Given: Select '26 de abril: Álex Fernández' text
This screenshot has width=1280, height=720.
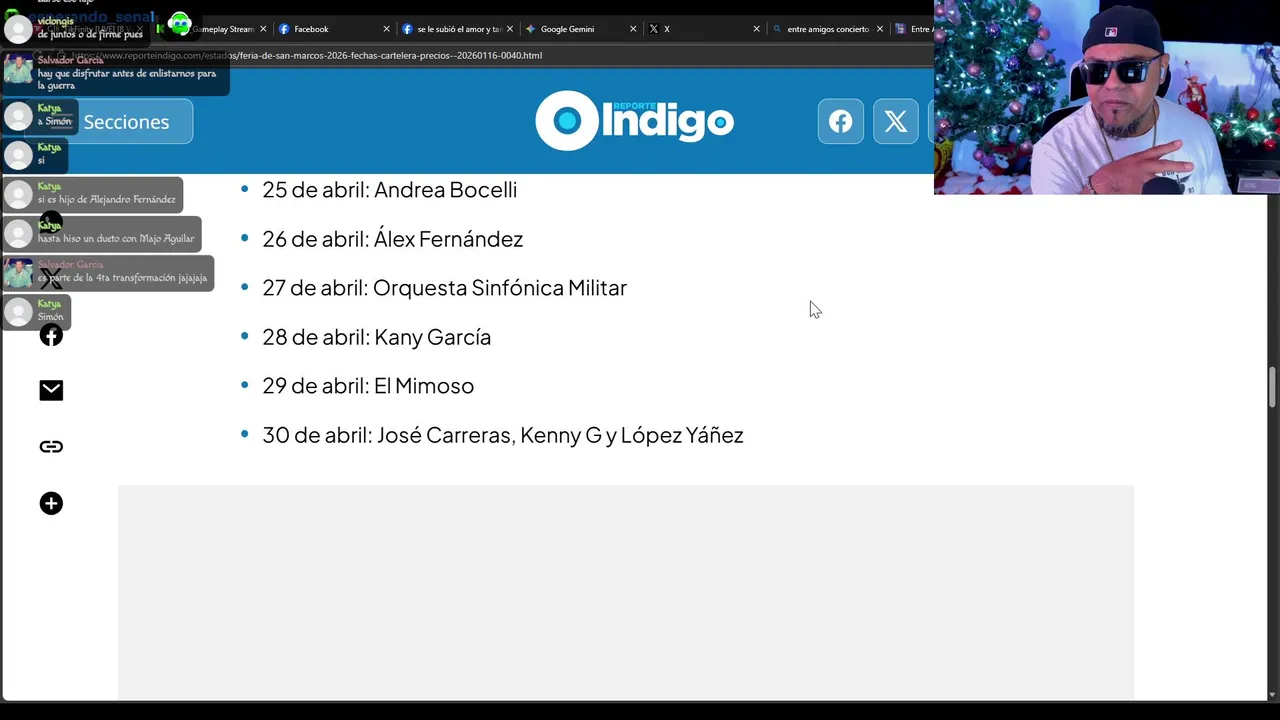Looking at the screenshot, I should 392,239.
